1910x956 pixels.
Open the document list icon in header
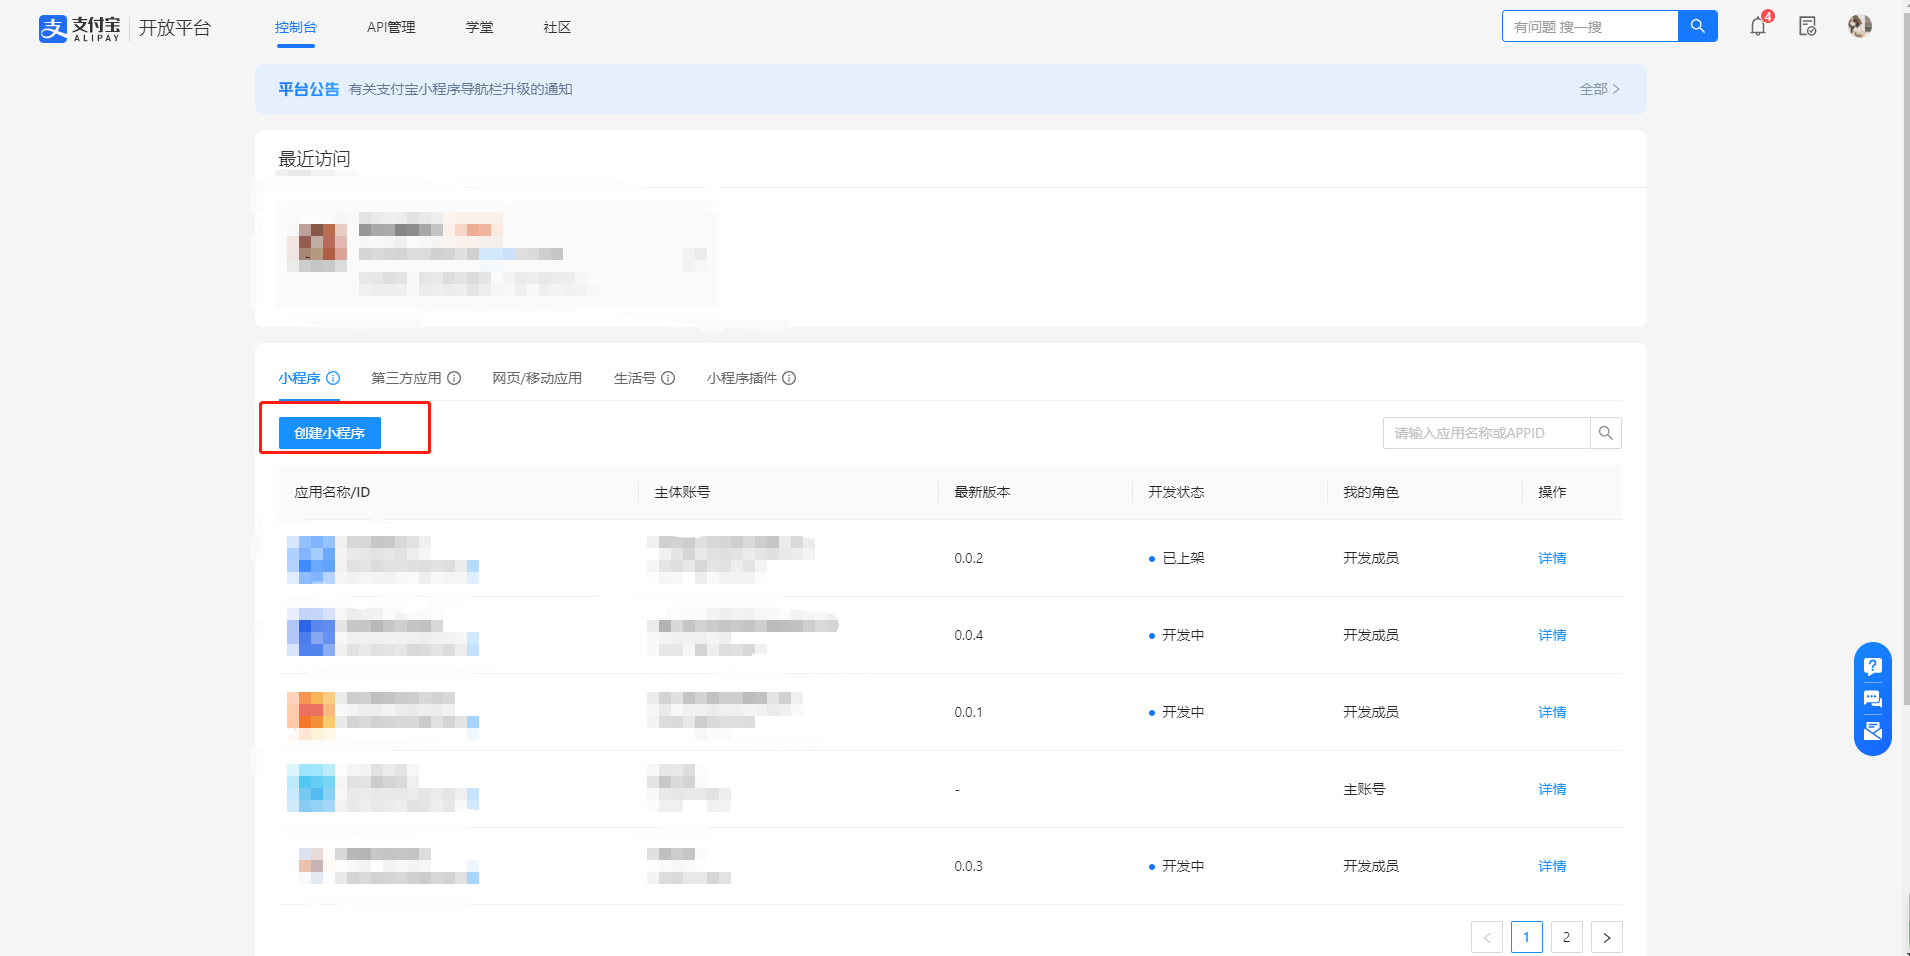tap(1807, 27)
